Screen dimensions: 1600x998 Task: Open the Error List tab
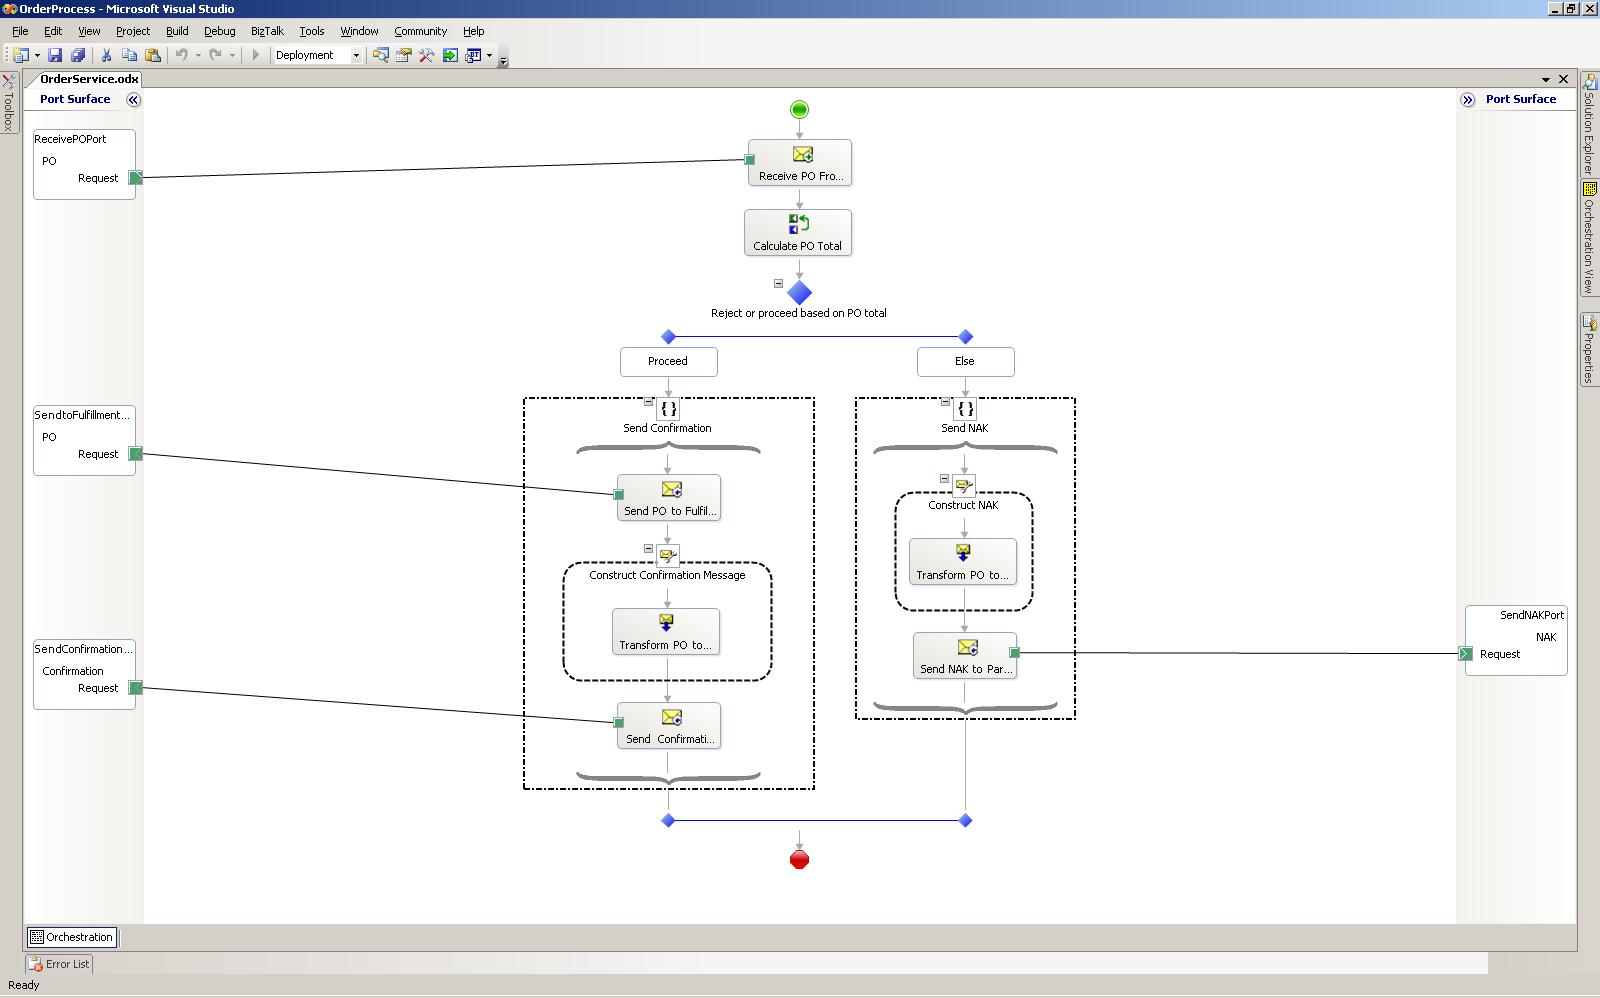(x=59, y=964)
